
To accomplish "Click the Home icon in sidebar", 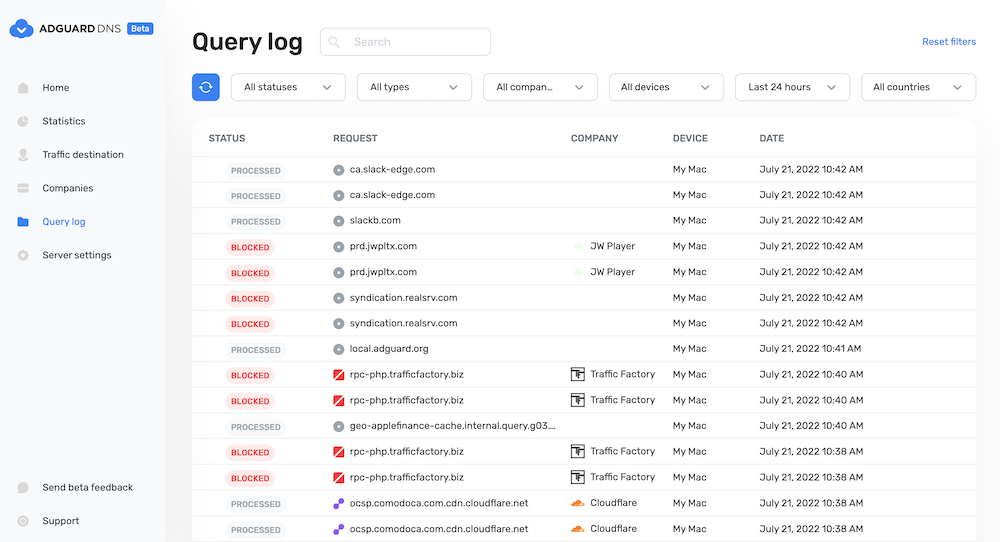I will [x=23, y=88].
